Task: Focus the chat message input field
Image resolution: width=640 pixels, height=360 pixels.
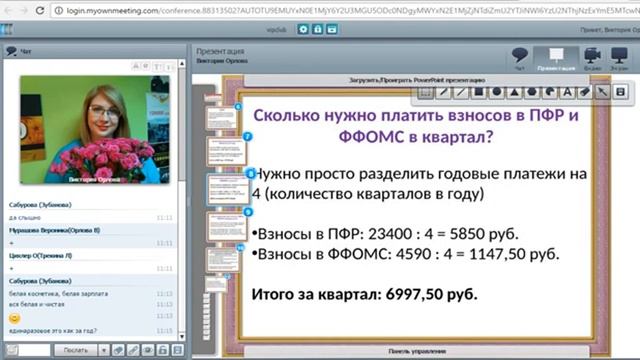Action: pyautogui.click(x=35, y=350)
